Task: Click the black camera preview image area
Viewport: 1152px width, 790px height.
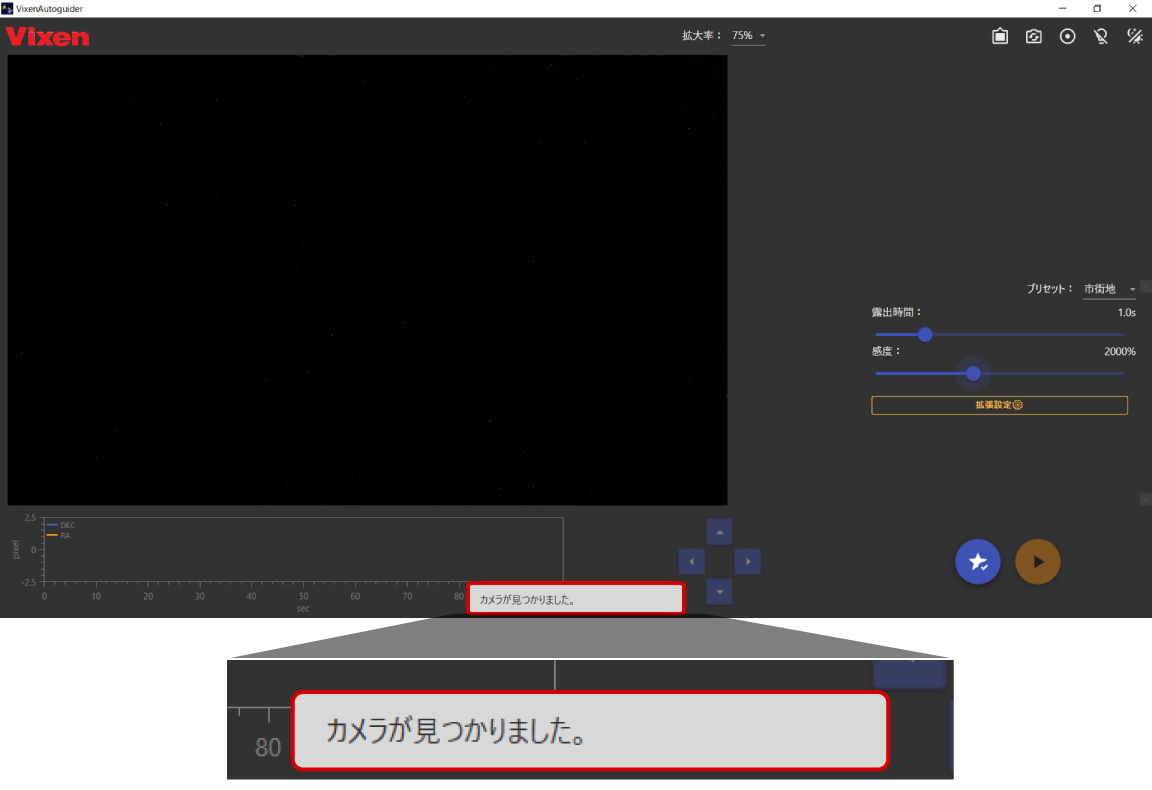Action: 367,280
